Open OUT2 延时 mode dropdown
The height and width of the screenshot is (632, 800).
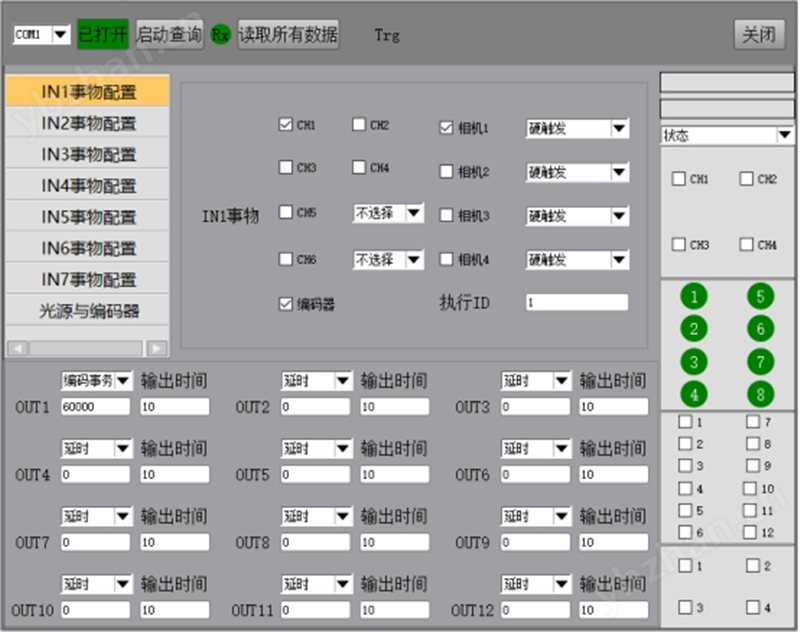[x=342, y=381]
